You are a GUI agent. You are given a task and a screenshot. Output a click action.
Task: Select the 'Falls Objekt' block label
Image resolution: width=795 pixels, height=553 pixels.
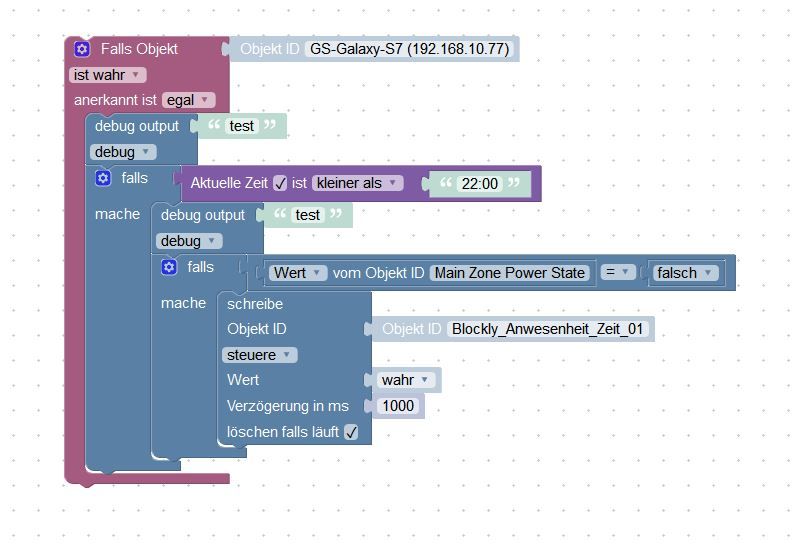pyautogui.click(x=139, y=49)
